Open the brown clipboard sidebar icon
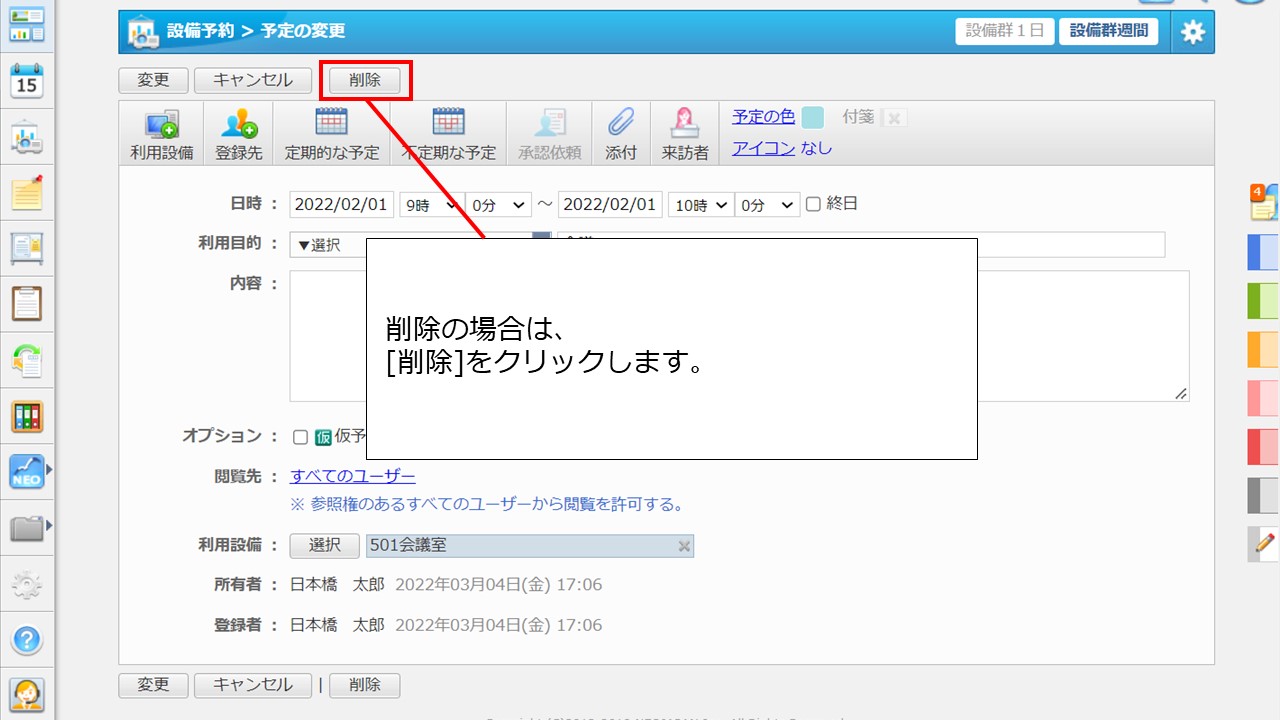Image resolution: width=1280 pixels, height=720 pixels. click(x=27, y=303)
